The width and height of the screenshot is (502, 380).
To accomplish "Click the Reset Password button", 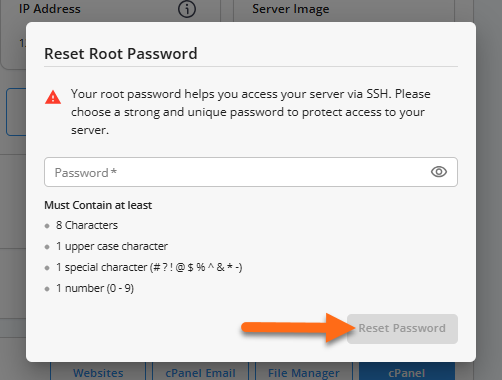I will point(402,329).
